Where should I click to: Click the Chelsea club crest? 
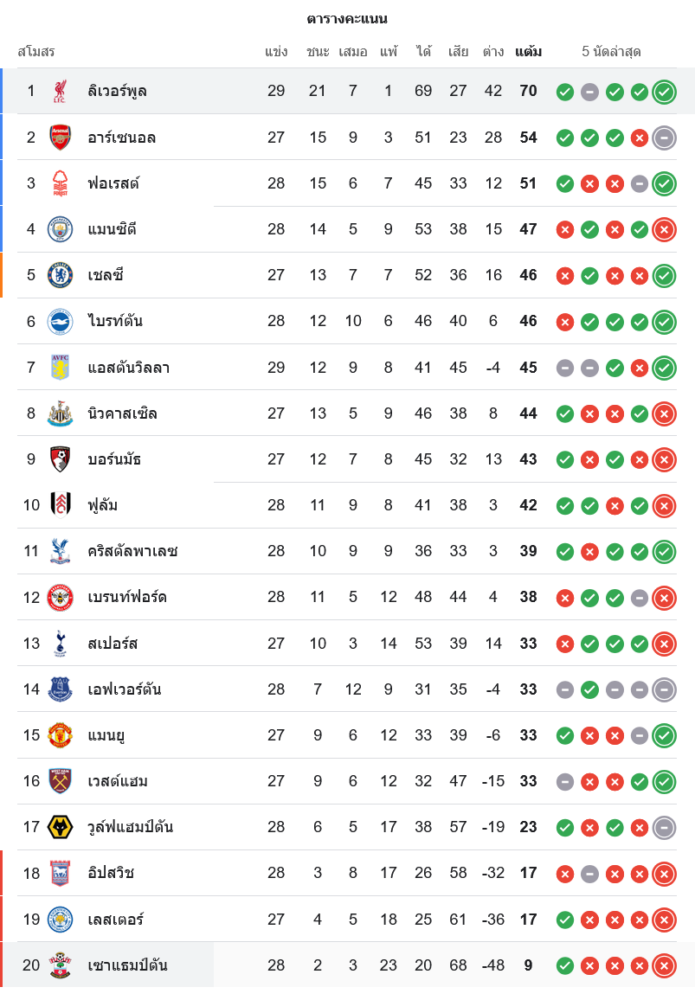pos(60,276)
